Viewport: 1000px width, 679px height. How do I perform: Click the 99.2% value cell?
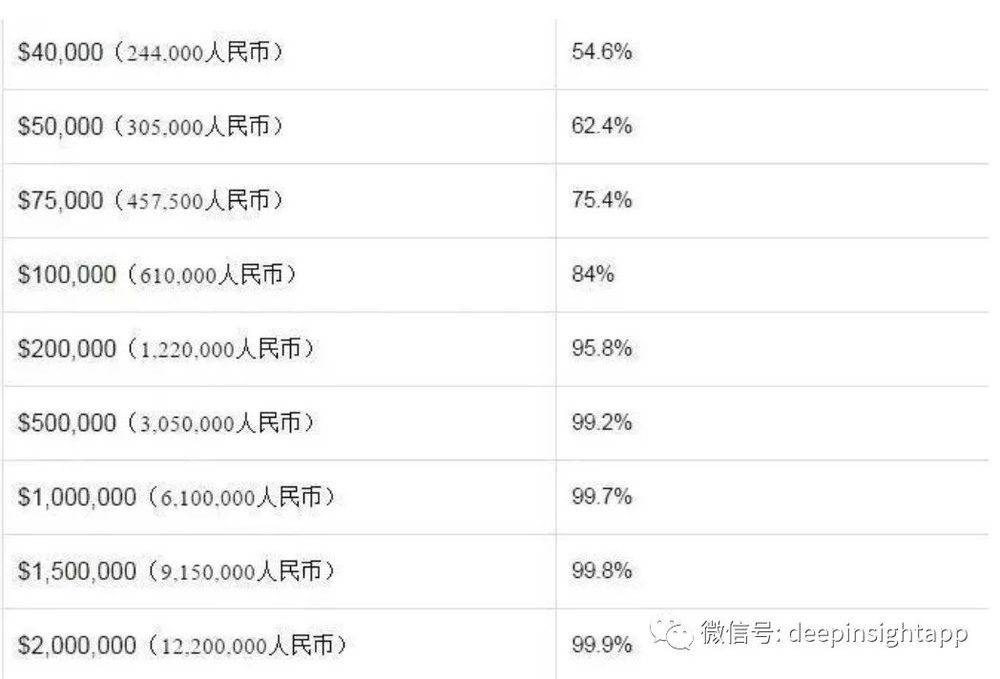pos(601,423)
